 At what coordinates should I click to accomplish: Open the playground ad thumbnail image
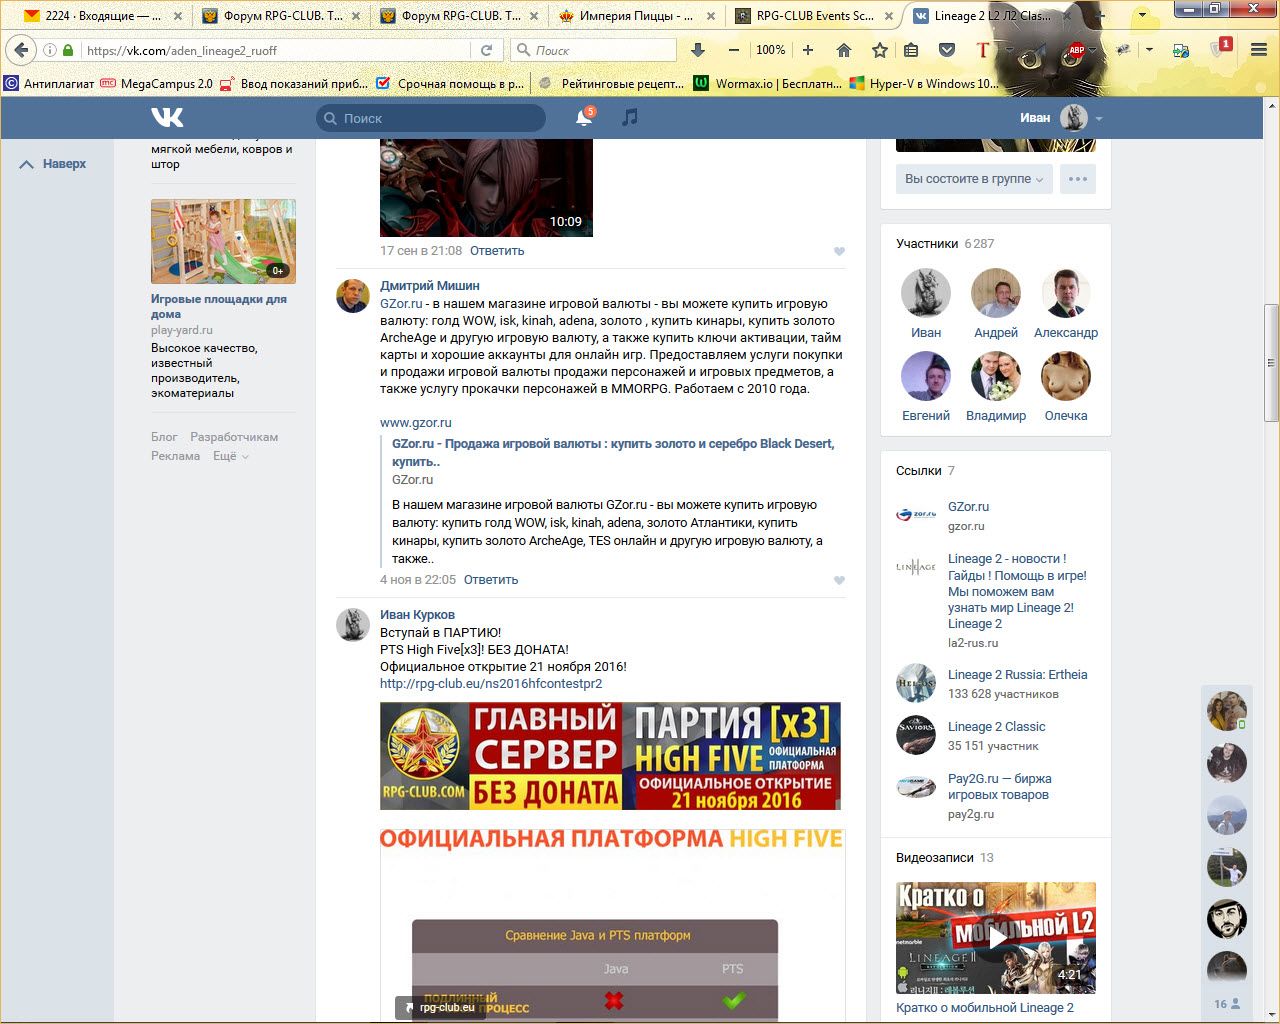(223, 241)
